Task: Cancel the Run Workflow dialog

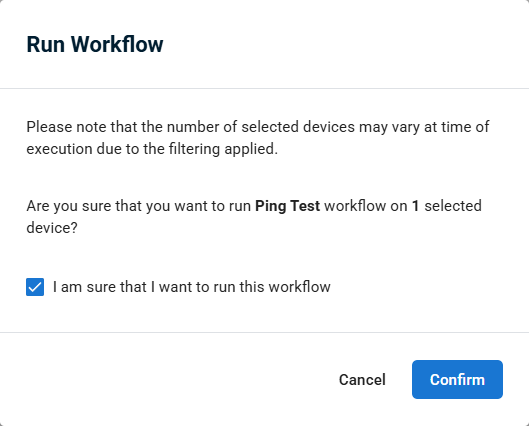Action: pyautogui.click(x=362, y=379)
